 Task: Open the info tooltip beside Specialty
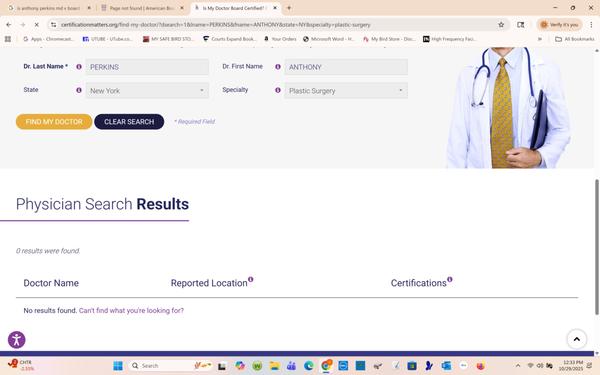278,90
